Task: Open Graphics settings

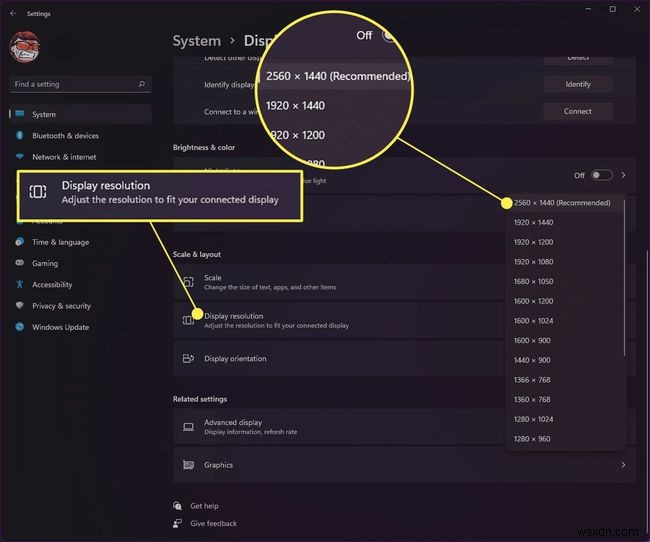Action: (x=404, y=465)
